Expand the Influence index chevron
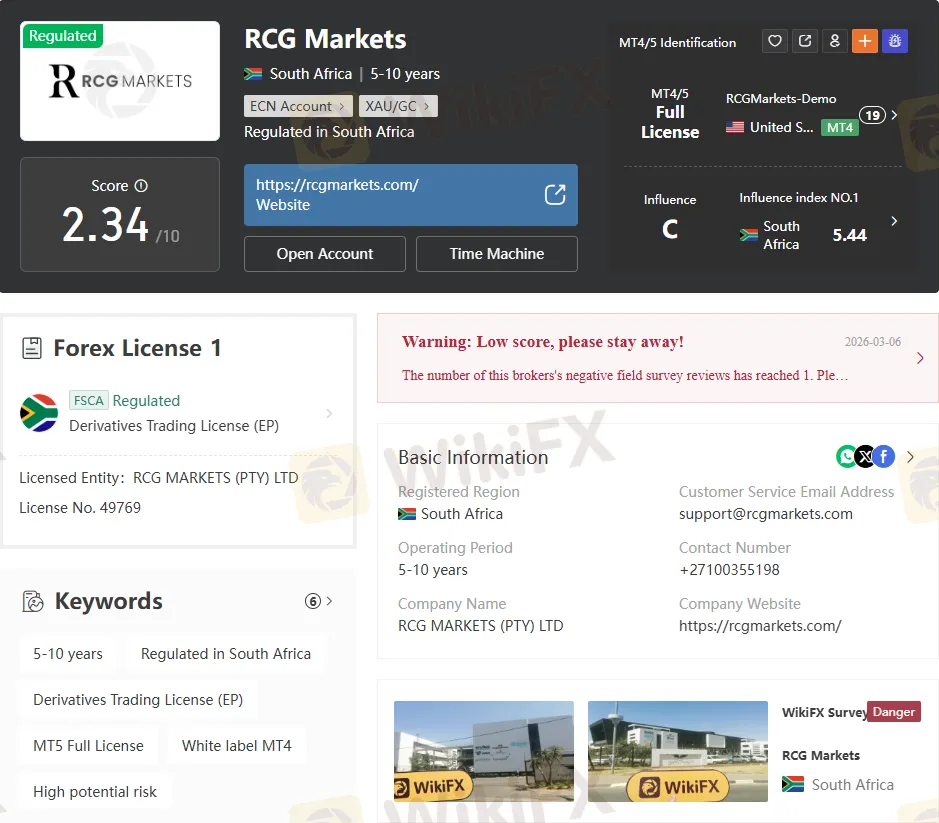Image resolution: width=939 pixels, height=823 pixels. (894, 221)
